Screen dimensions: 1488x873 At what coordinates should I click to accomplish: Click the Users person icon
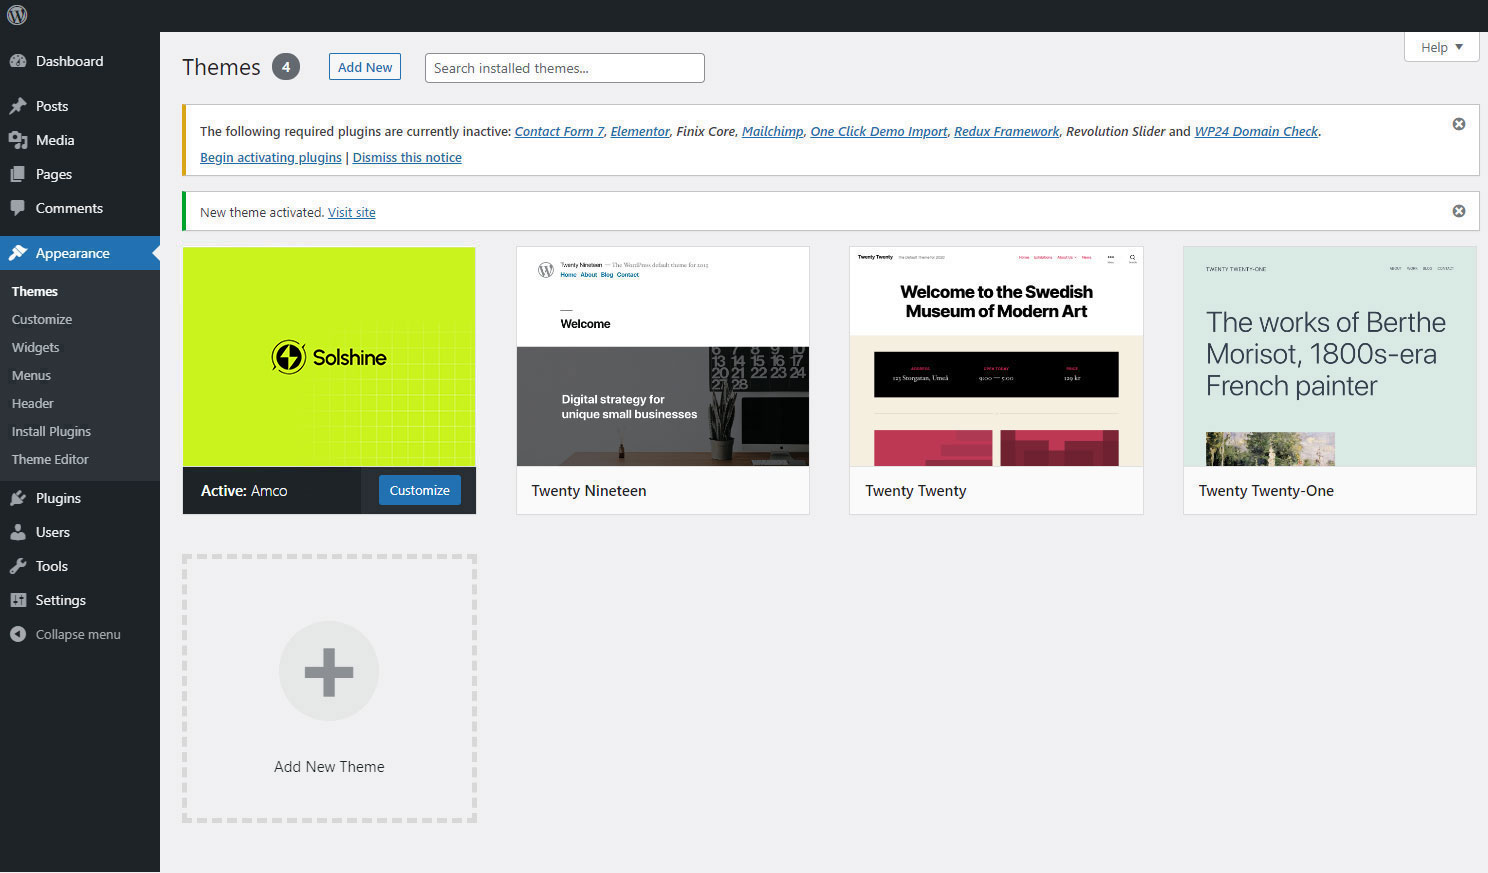tap(18, 532)
